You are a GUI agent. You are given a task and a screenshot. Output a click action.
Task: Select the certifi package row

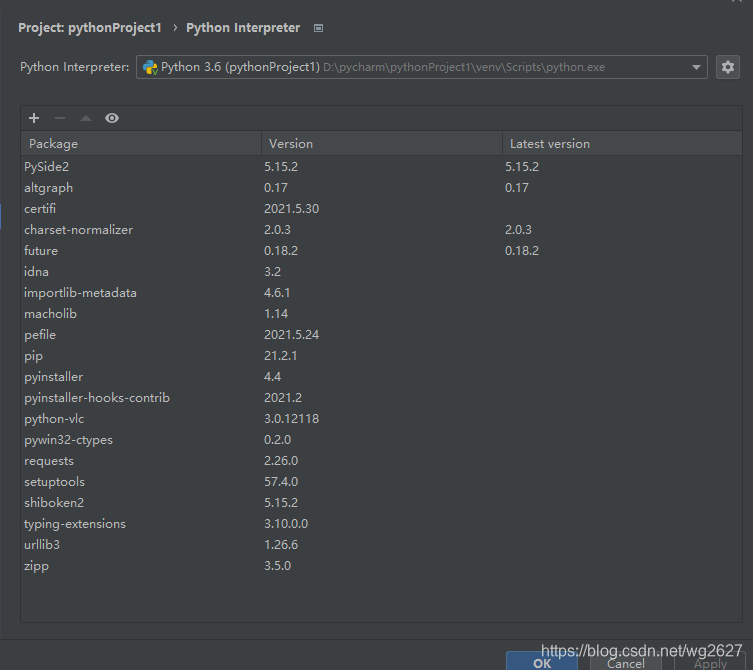[x=381, y=209]
